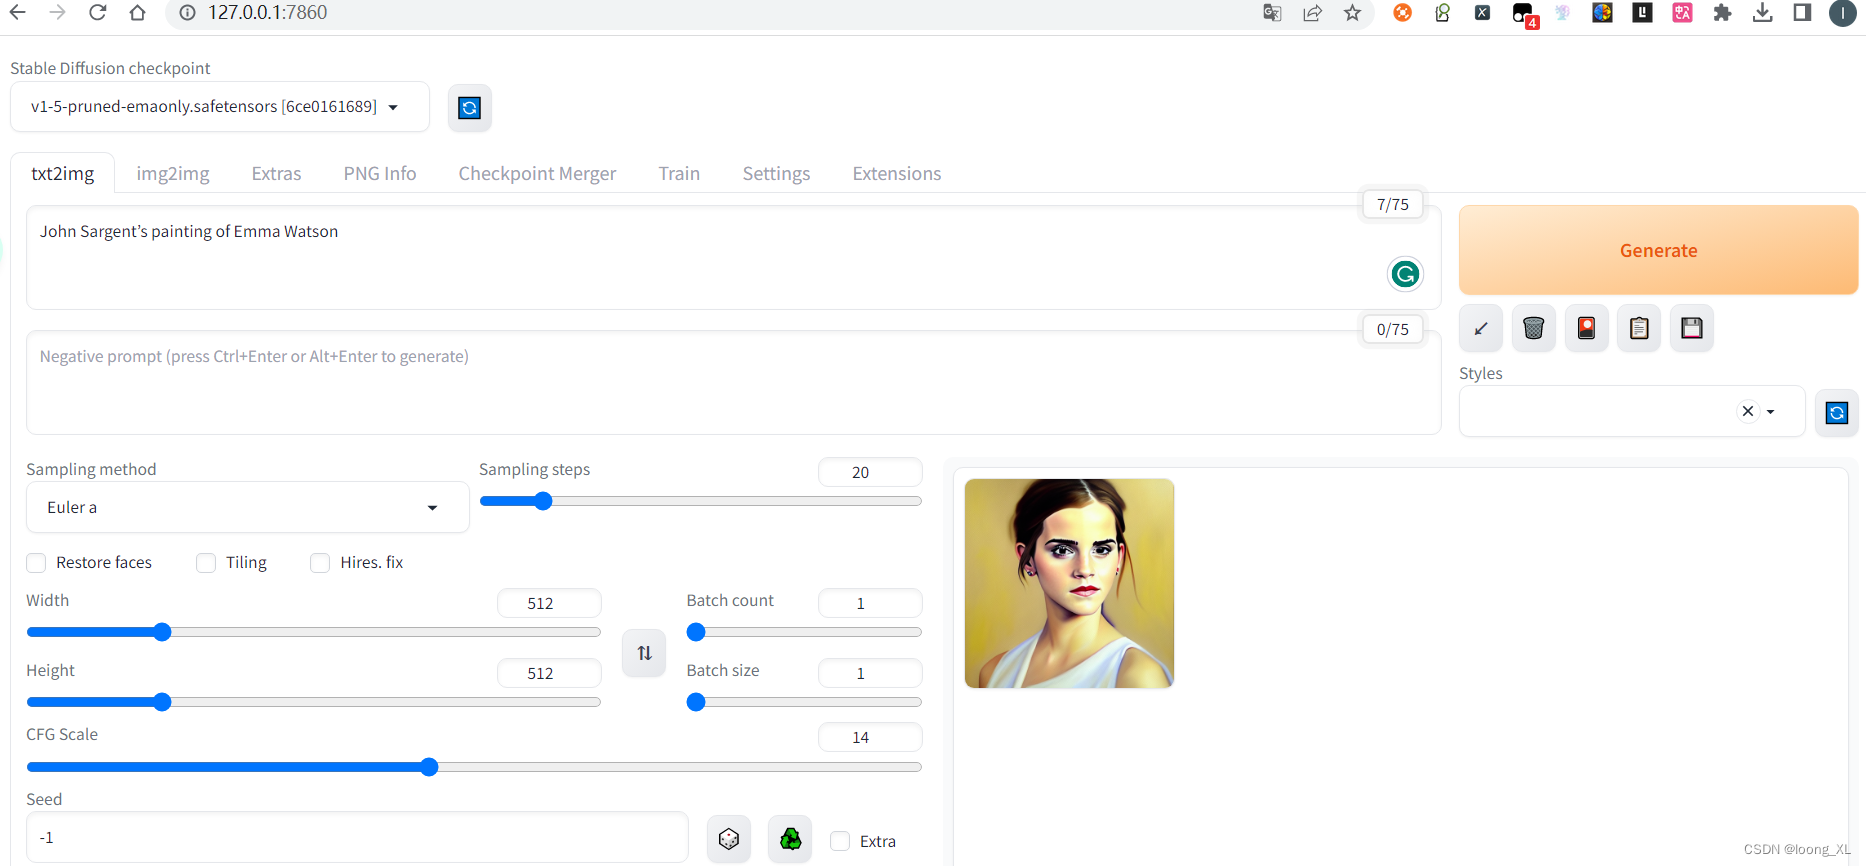Open browser extensions puzzle icon

tap(1722, 12)
